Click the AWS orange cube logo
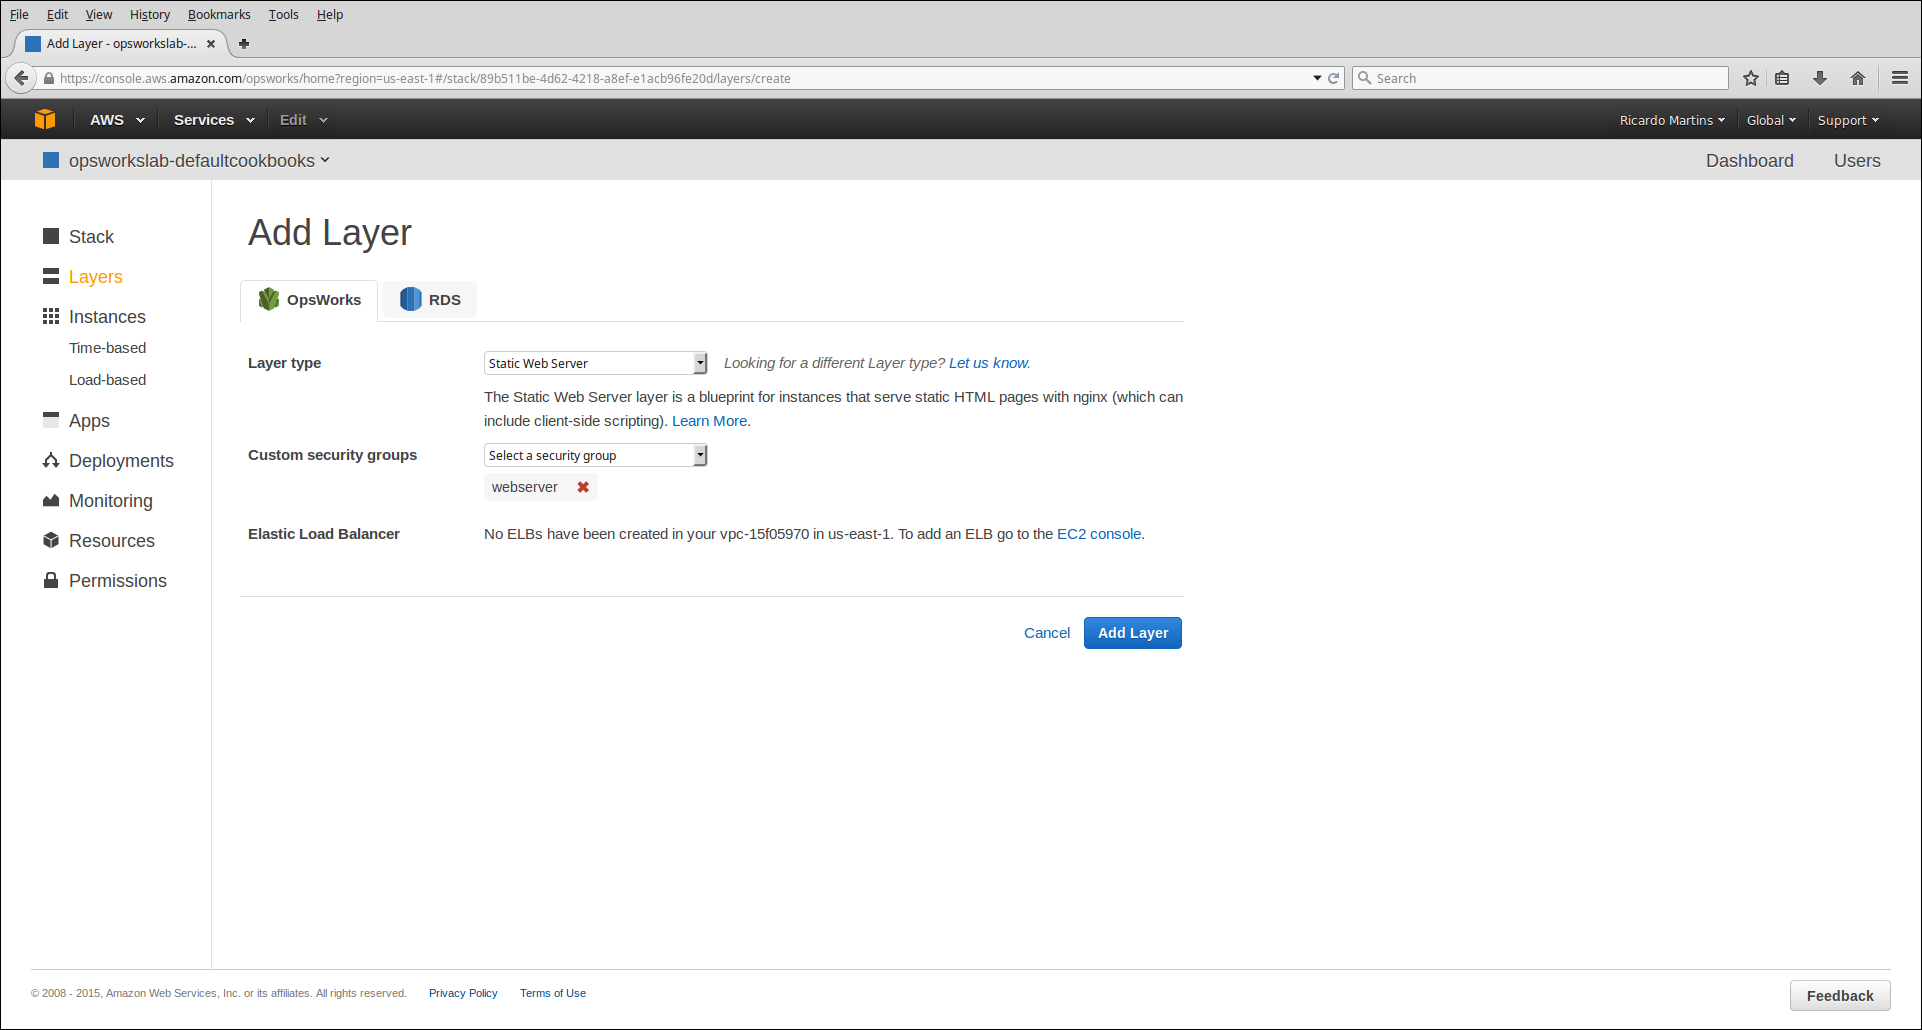Viewport: 1922px width, 1030px height. click(45, 119)
